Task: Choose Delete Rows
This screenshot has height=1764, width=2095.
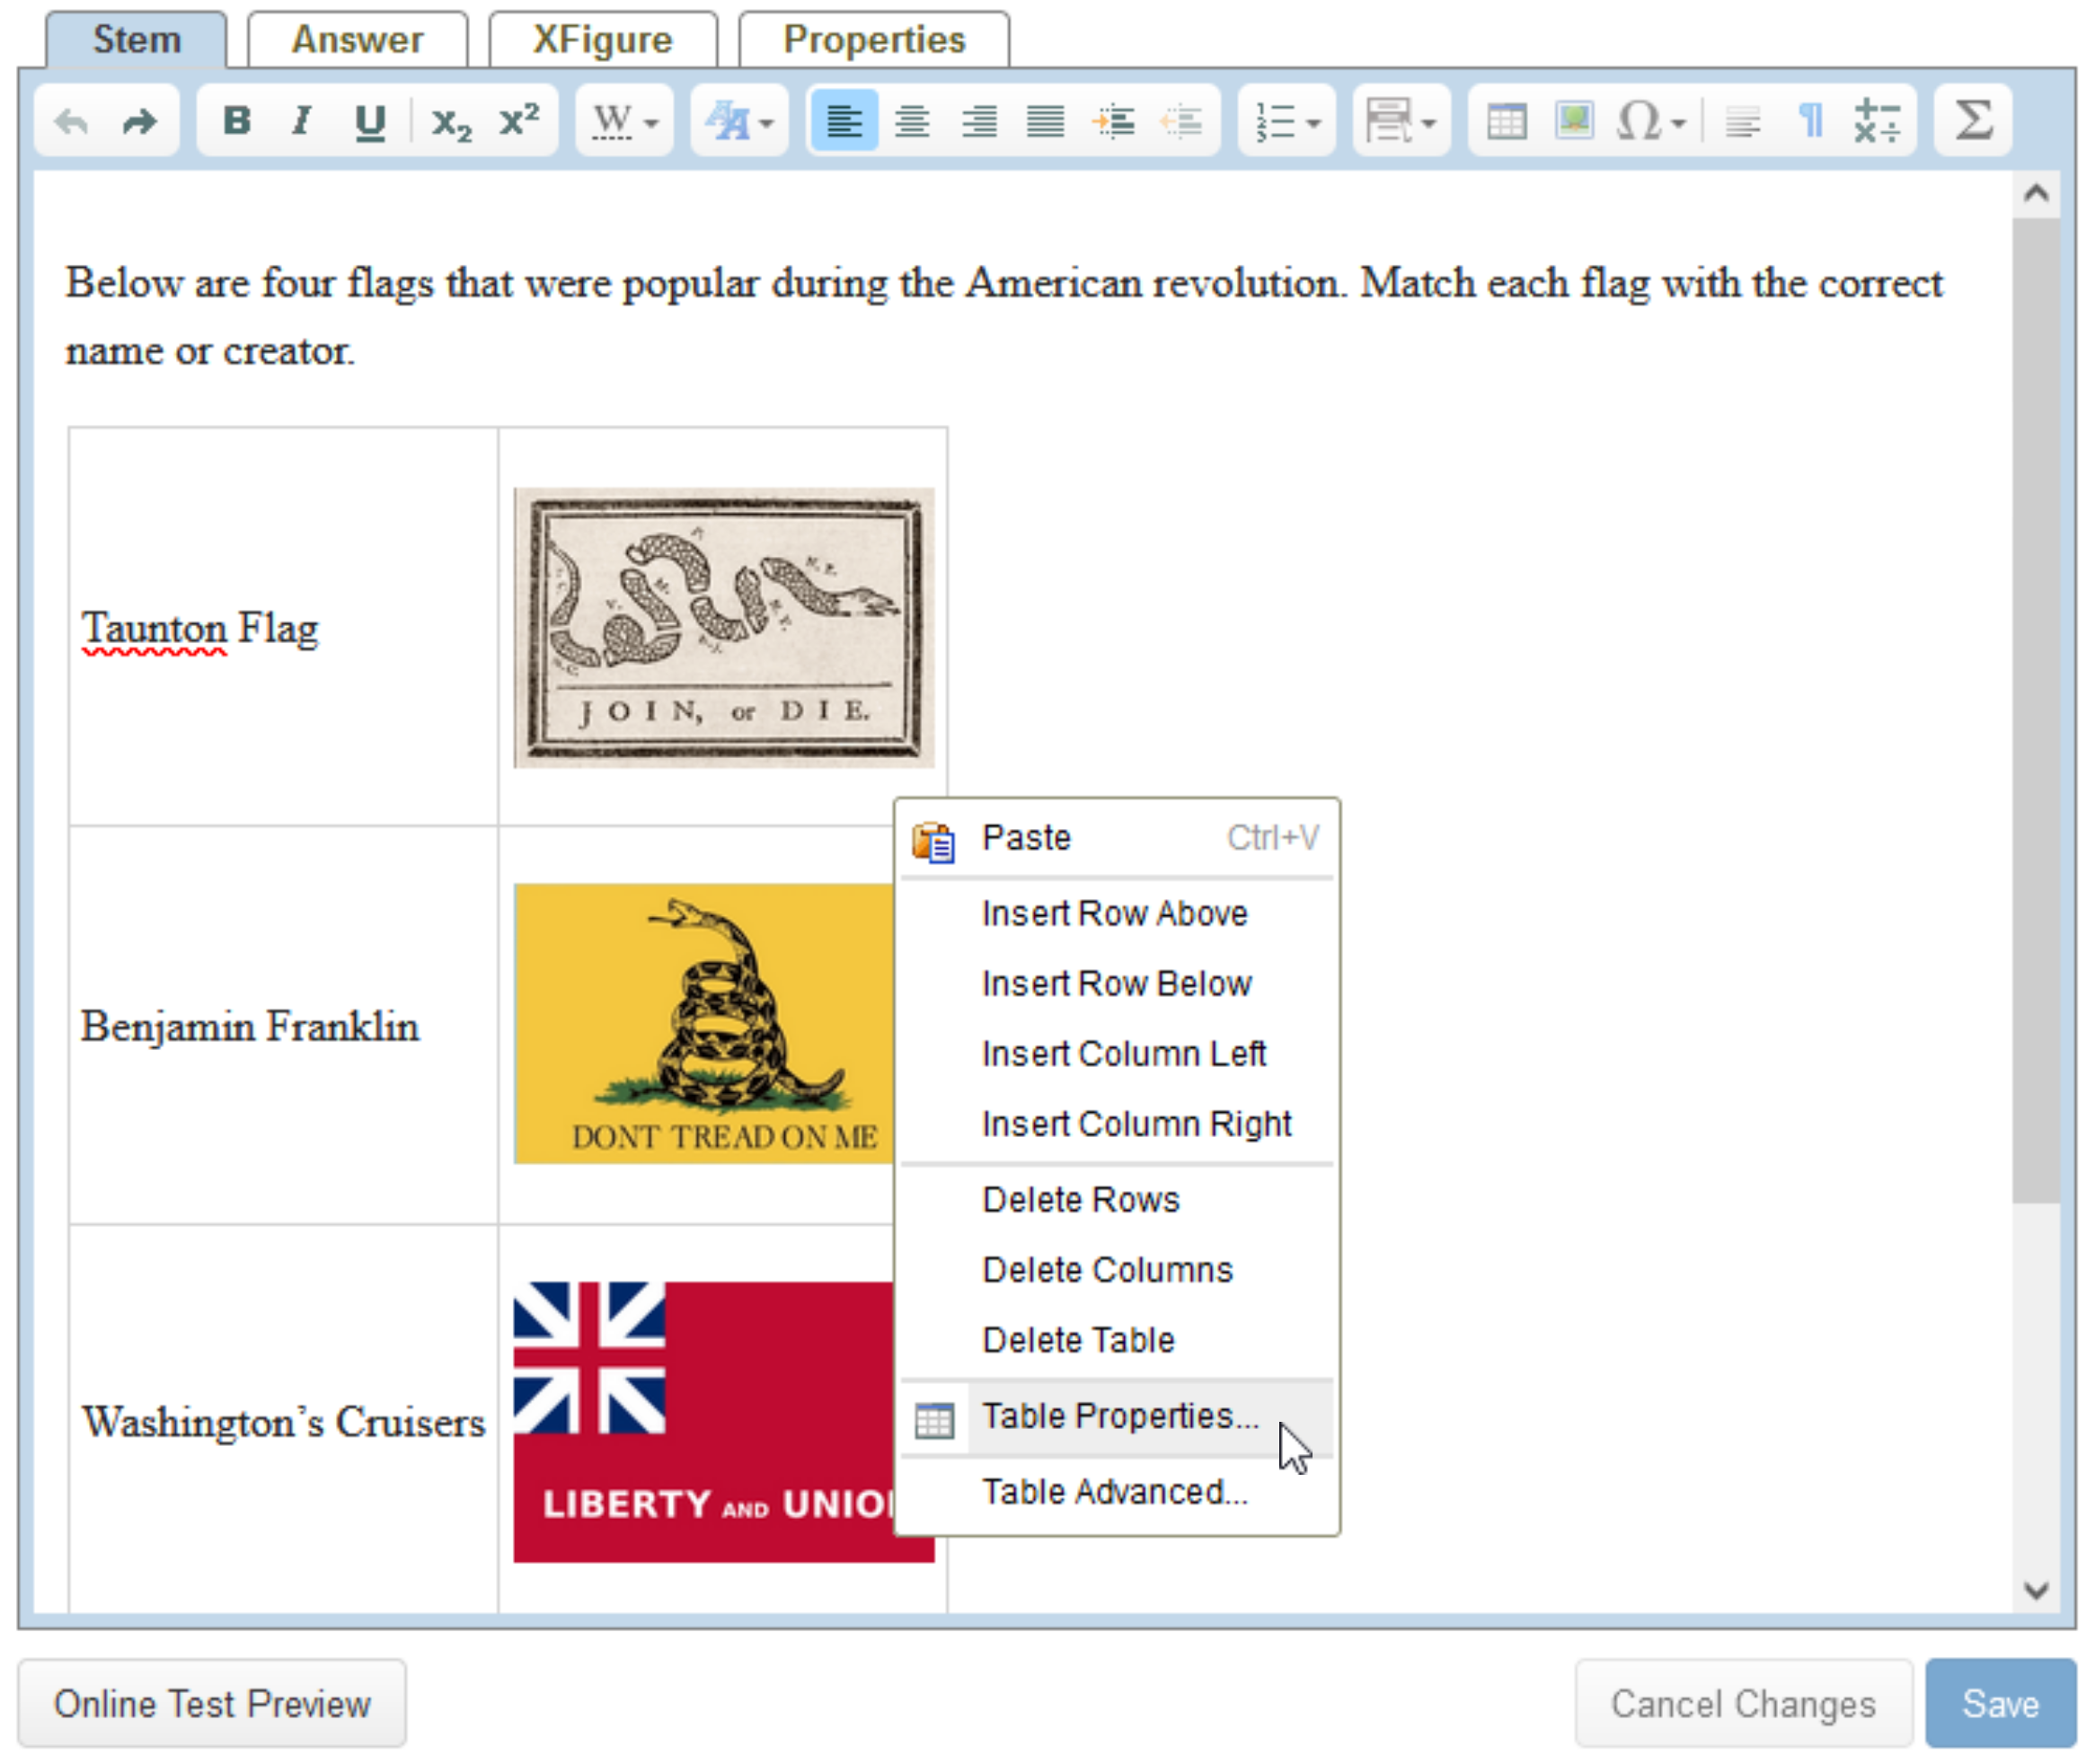Action: (x=1117, y=1200)
